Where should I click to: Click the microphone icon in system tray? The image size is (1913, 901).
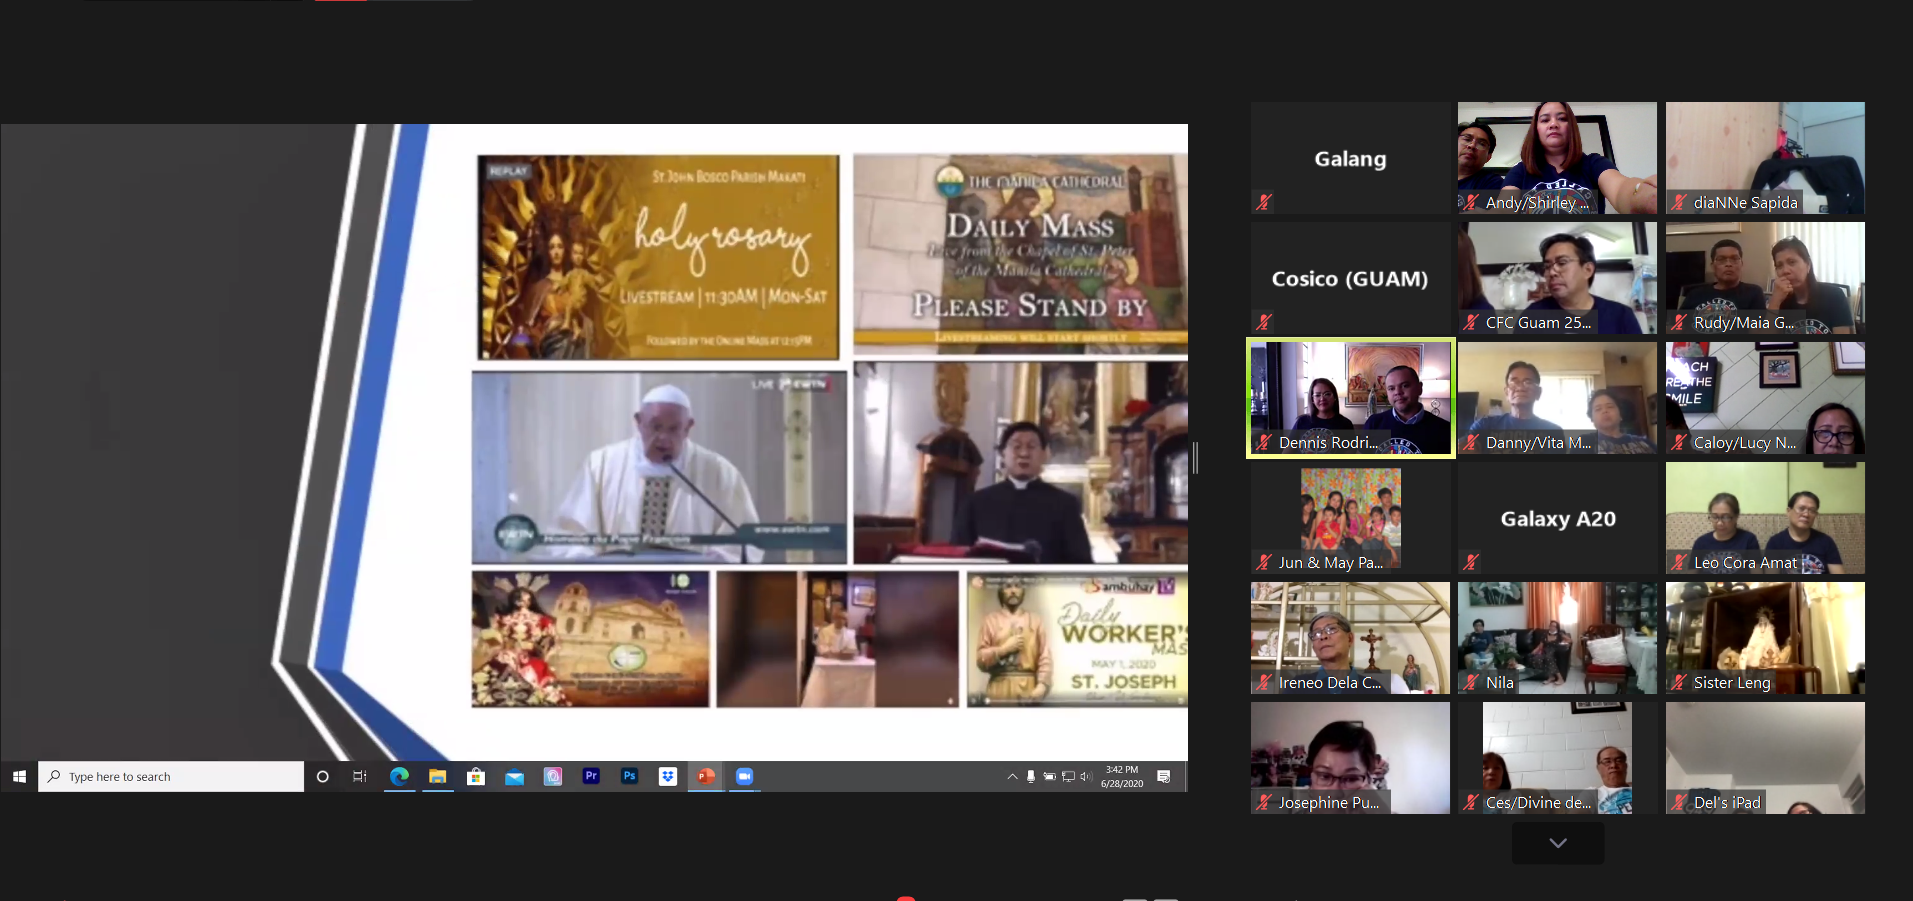point(1031,776)
